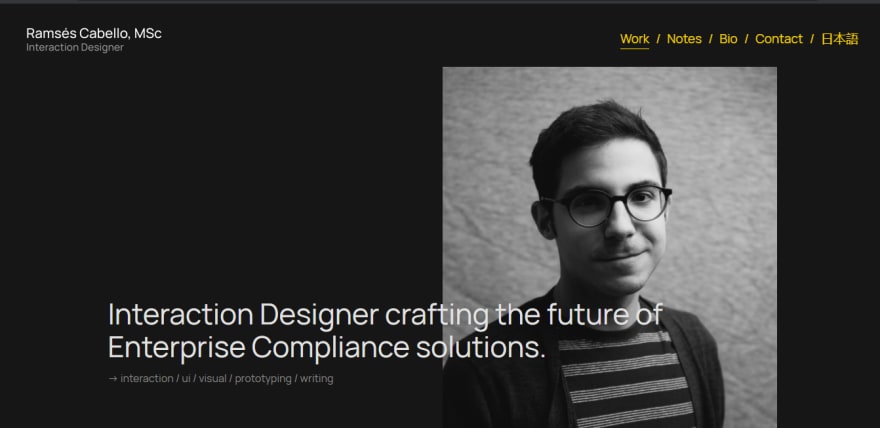Switch site language to 日本語
Screen dimensions: 880x428
pyautogui.click(x=840, y=39)
